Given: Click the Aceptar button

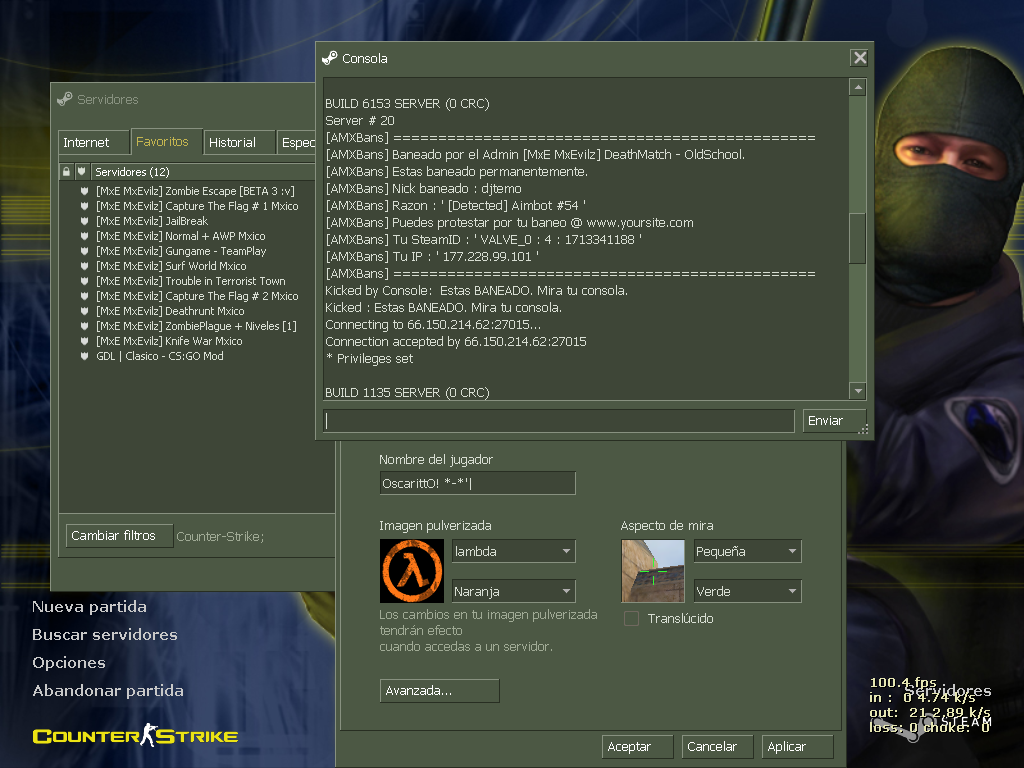Looking at the screenshot, I should point(637,746).
